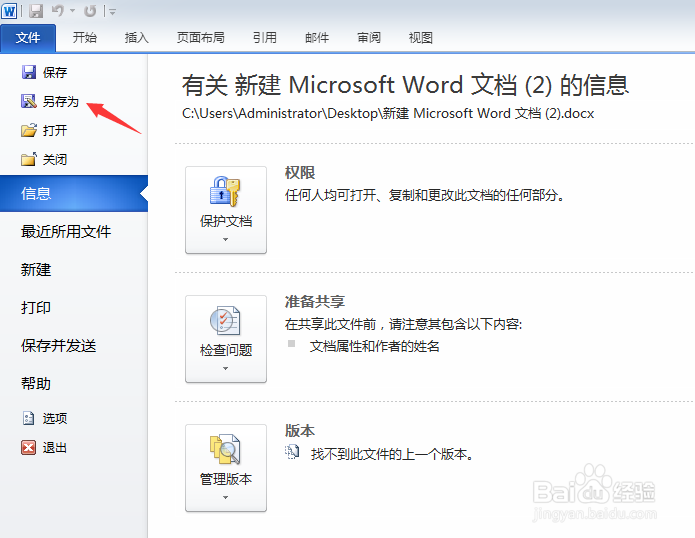Click the document path ending in (2).docx
Image resolution: width=695 pixels, height=538 pixels.
388,114
